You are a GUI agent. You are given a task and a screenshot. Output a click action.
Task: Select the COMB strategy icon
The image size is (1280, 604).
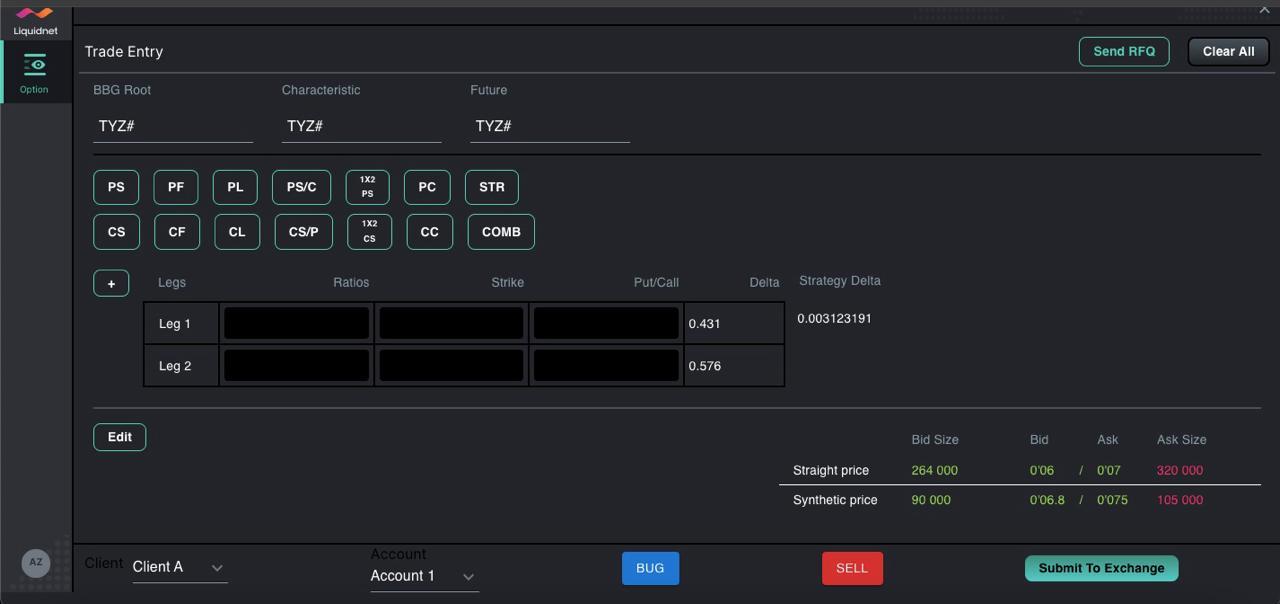point(500,231)
